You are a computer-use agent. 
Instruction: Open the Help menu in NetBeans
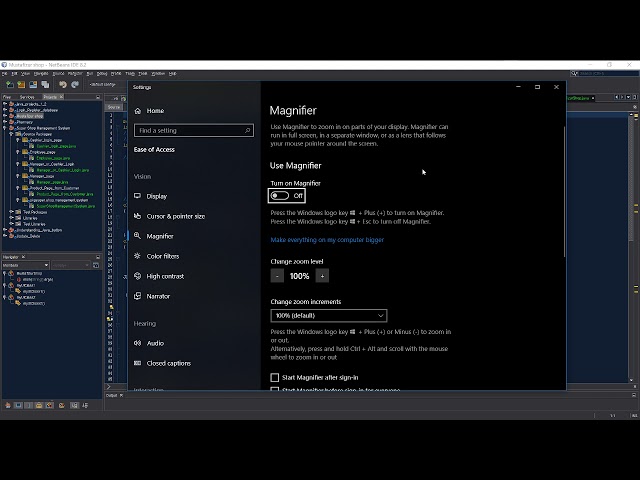[173, 74]
